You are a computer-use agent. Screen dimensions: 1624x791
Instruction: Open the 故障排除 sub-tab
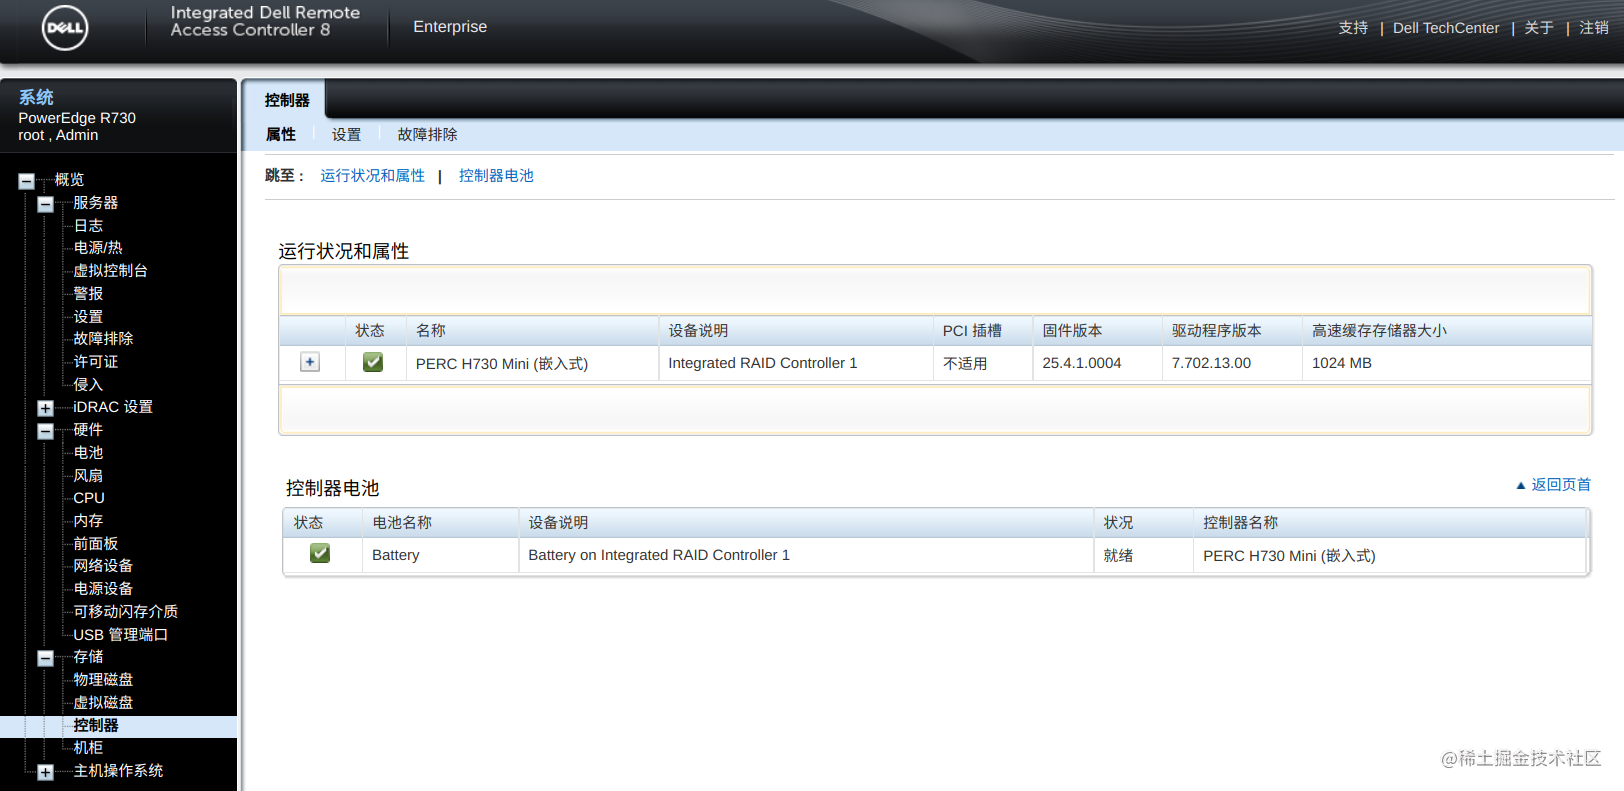click(x=427, y=134)
